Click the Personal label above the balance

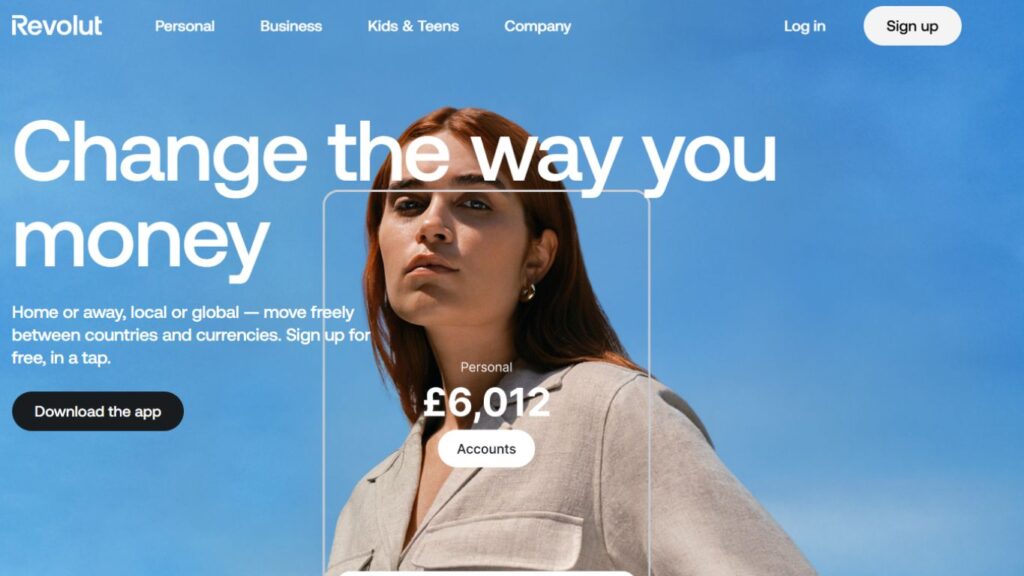click(486, 367)
